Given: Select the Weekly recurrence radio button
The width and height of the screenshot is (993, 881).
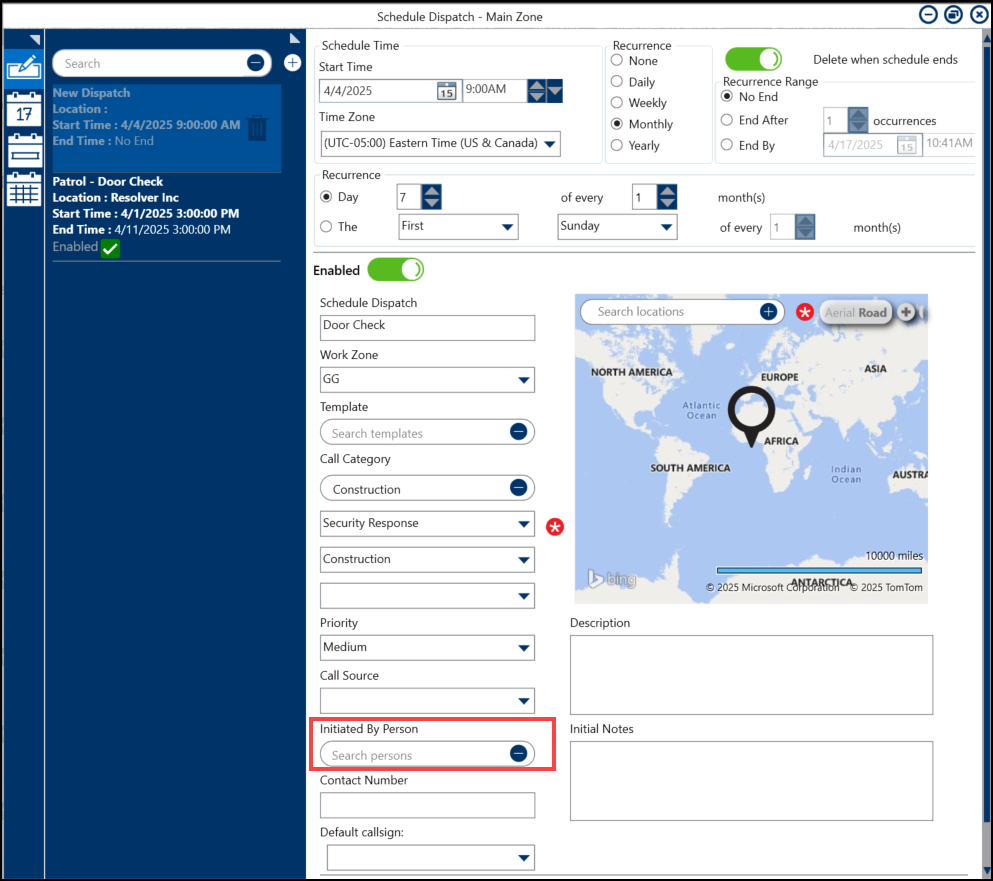Looking at the screenshot, I should pyautogui.click(x=618, y=103).
